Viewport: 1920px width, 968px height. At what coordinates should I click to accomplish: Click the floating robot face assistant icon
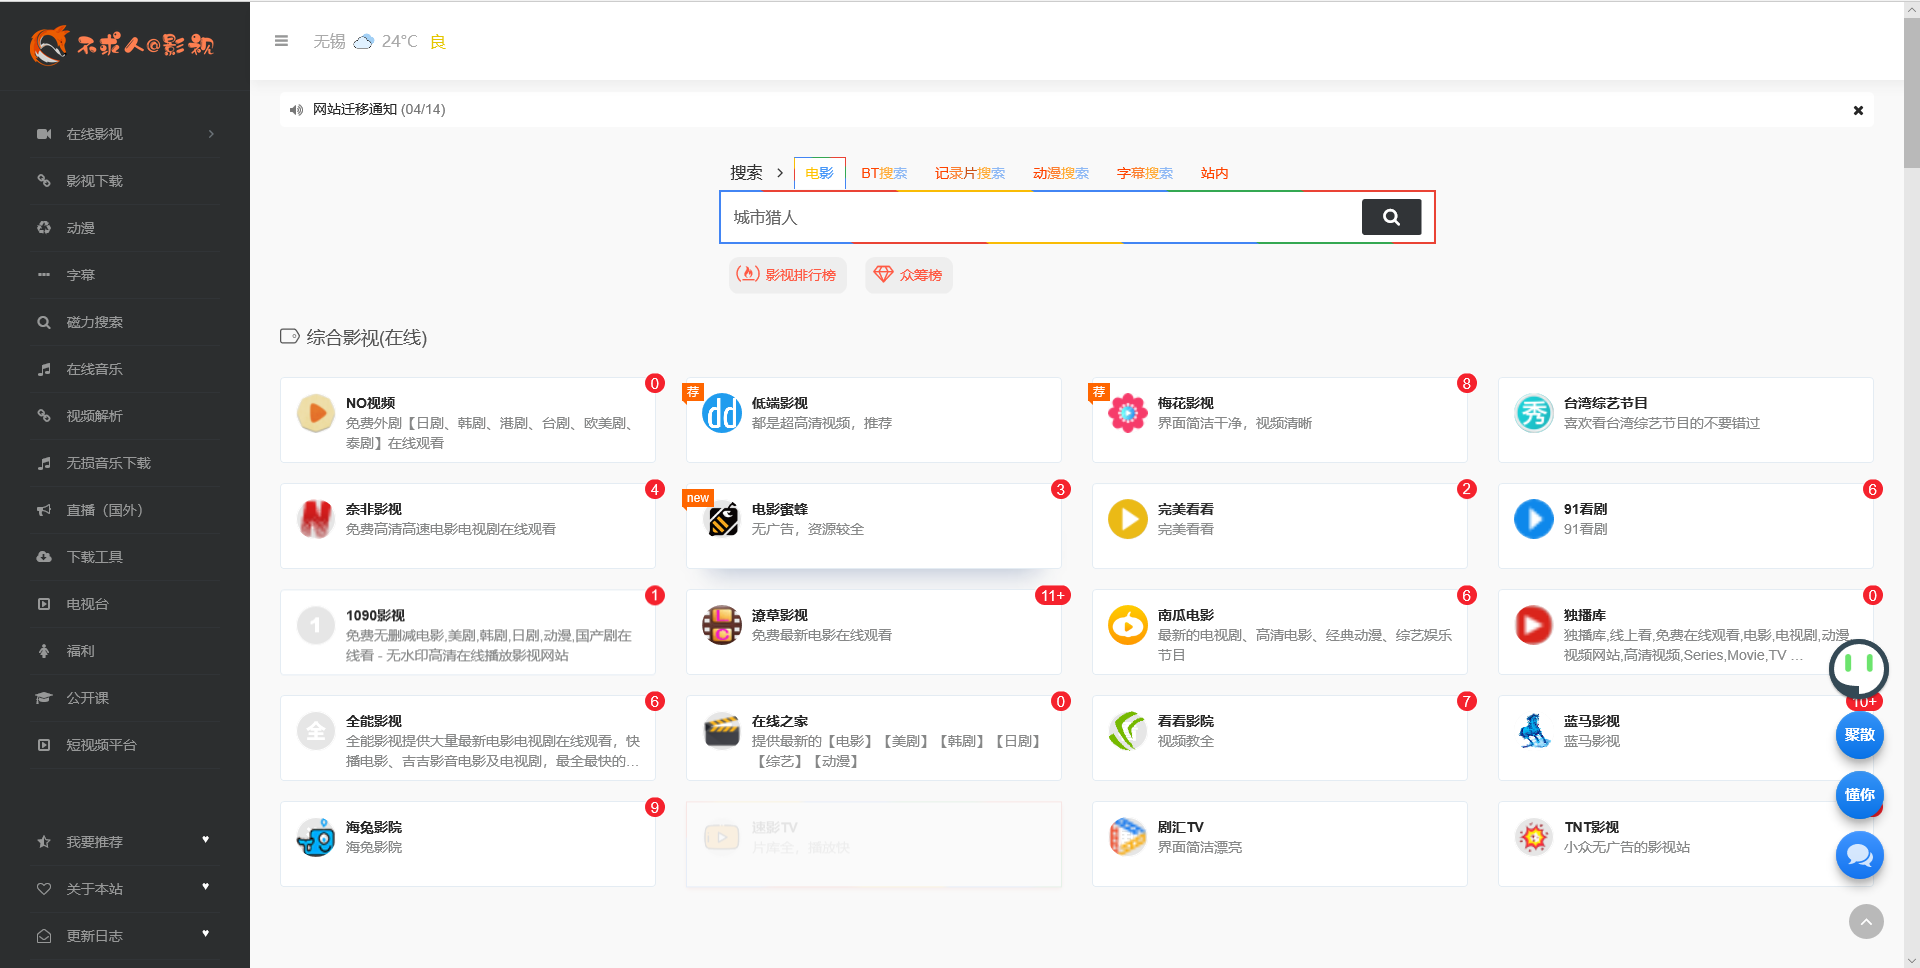[x=1859, y=667]
